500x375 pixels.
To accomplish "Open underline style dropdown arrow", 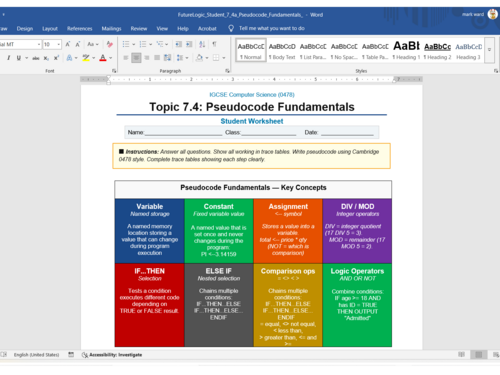I will pos(26,58).
